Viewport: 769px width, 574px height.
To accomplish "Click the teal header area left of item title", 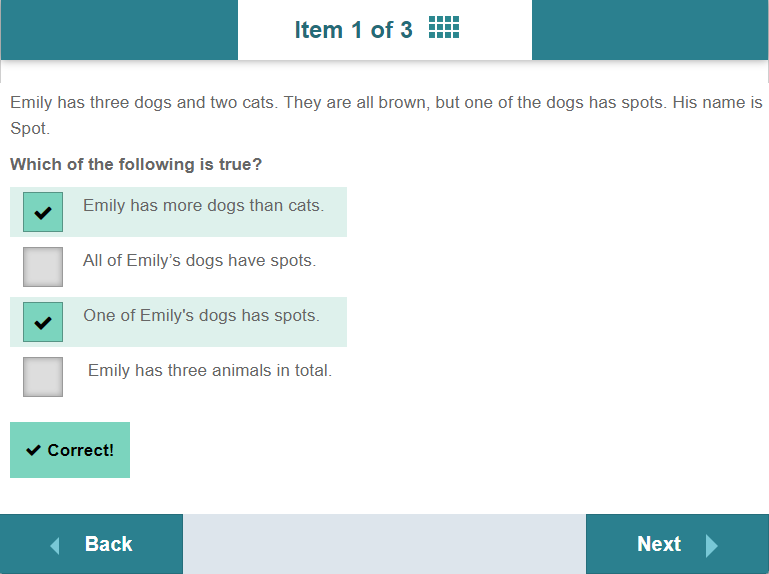I will (x=119, y=30).
